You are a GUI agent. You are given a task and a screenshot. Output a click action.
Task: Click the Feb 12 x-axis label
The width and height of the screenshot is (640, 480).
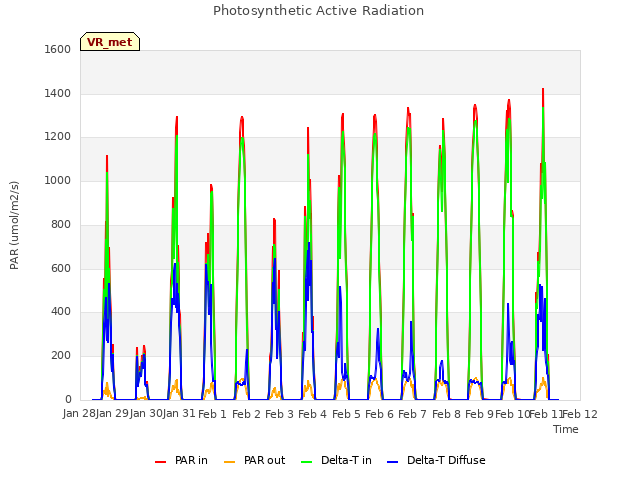coord(580,414)
